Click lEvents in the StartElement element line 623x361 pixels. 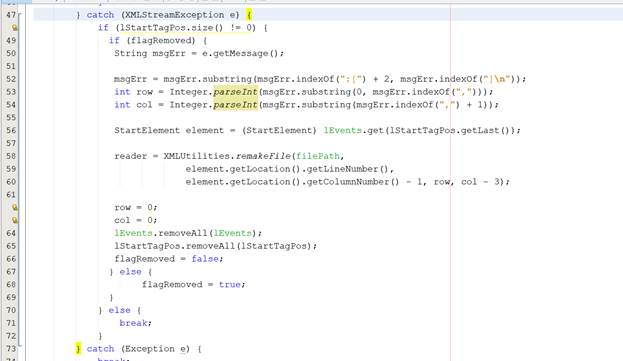click(342, 130)
